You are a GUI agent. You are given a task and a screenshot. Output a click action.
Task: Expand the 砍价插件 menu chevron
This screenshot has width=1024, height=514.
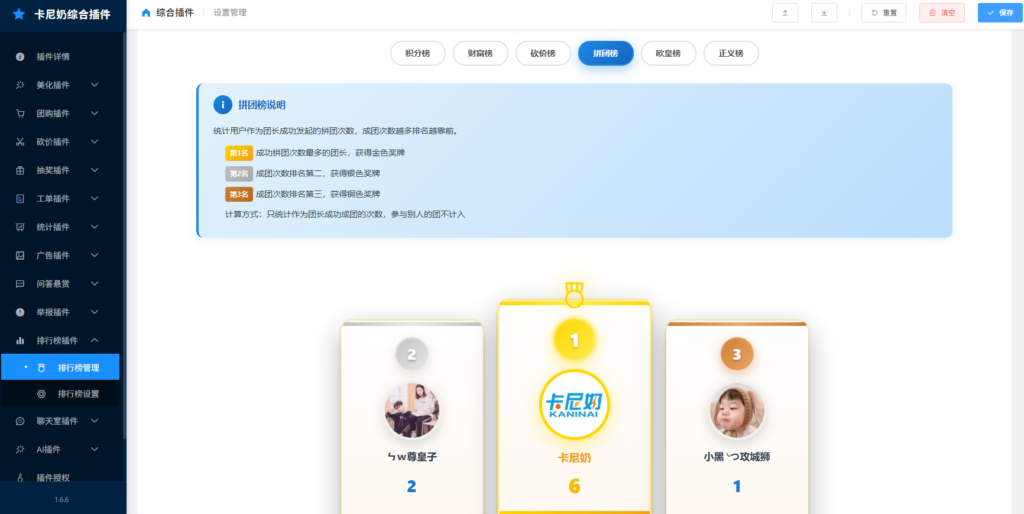coord(95,142)
